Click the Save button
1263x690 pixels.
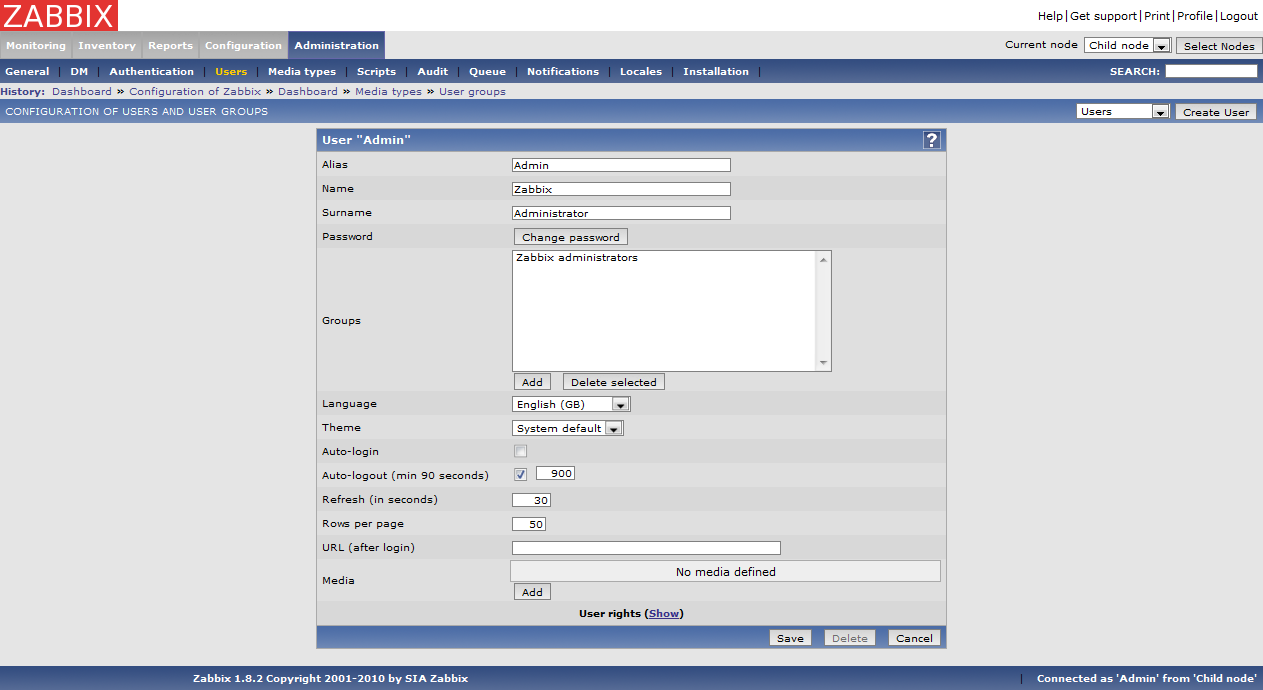pyautogui.click(x=789, y=638)
